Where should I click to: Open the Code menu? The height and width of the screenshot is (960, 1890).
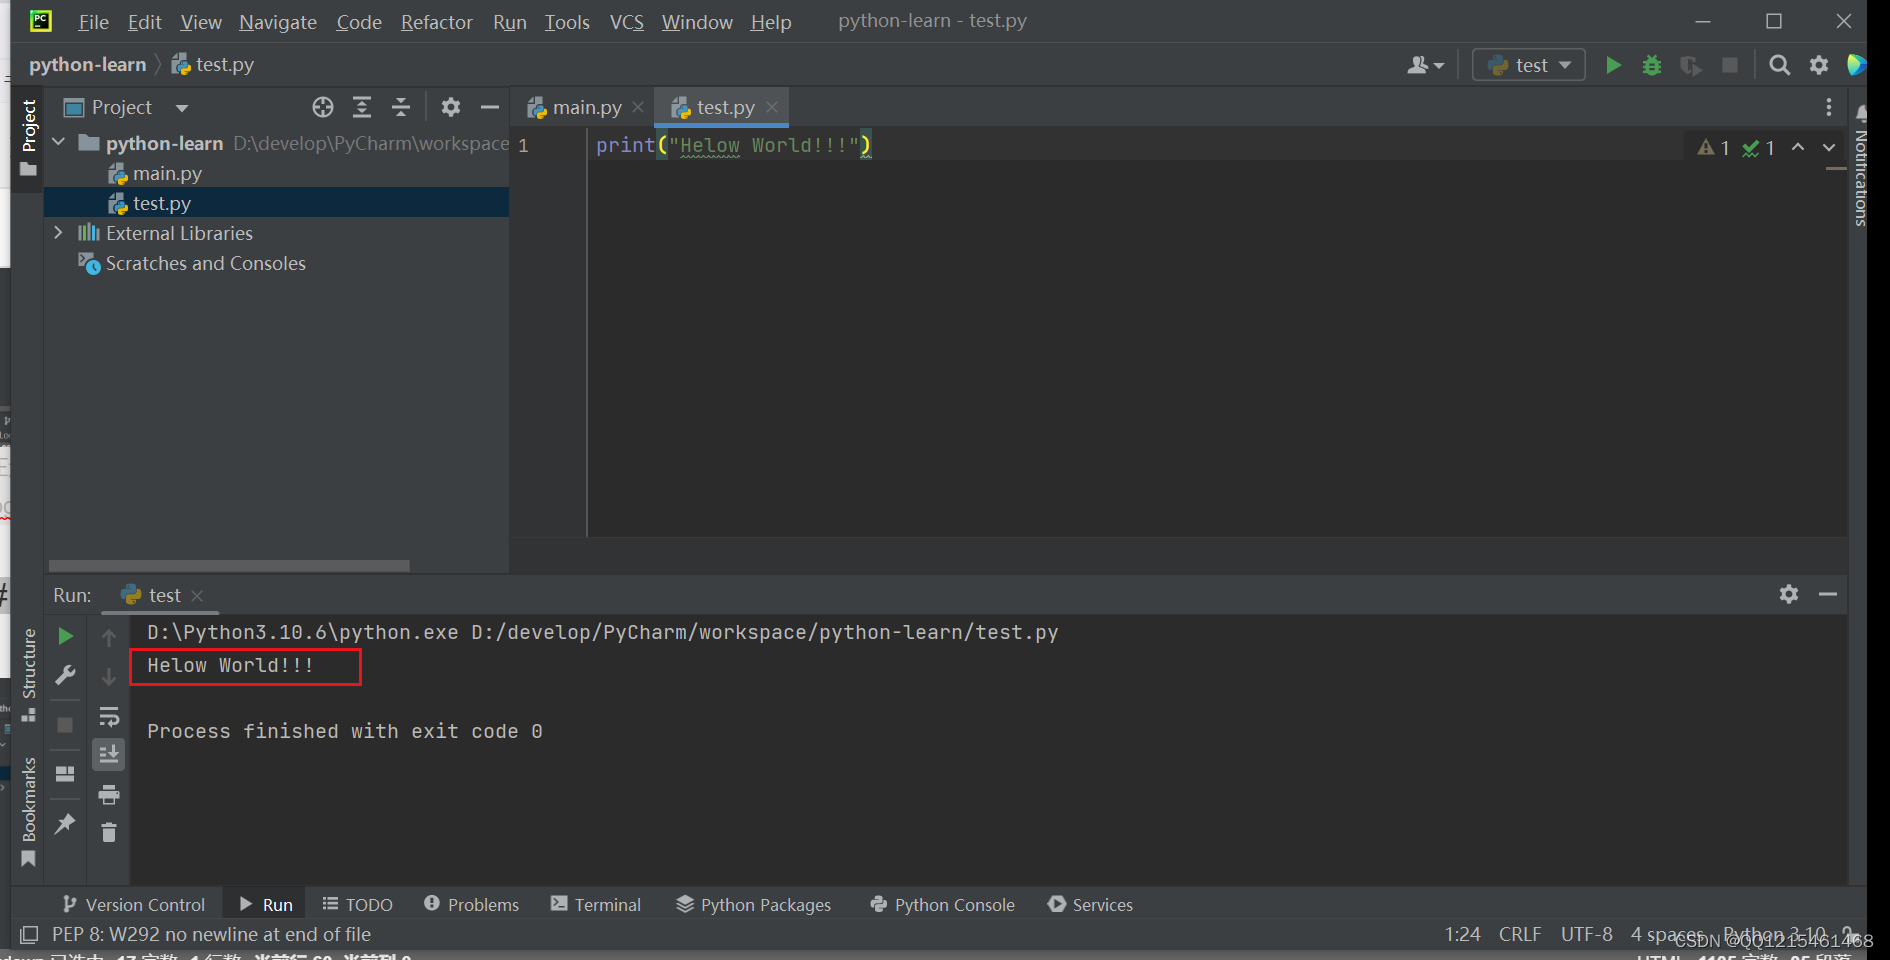click(x=359, y=22)
